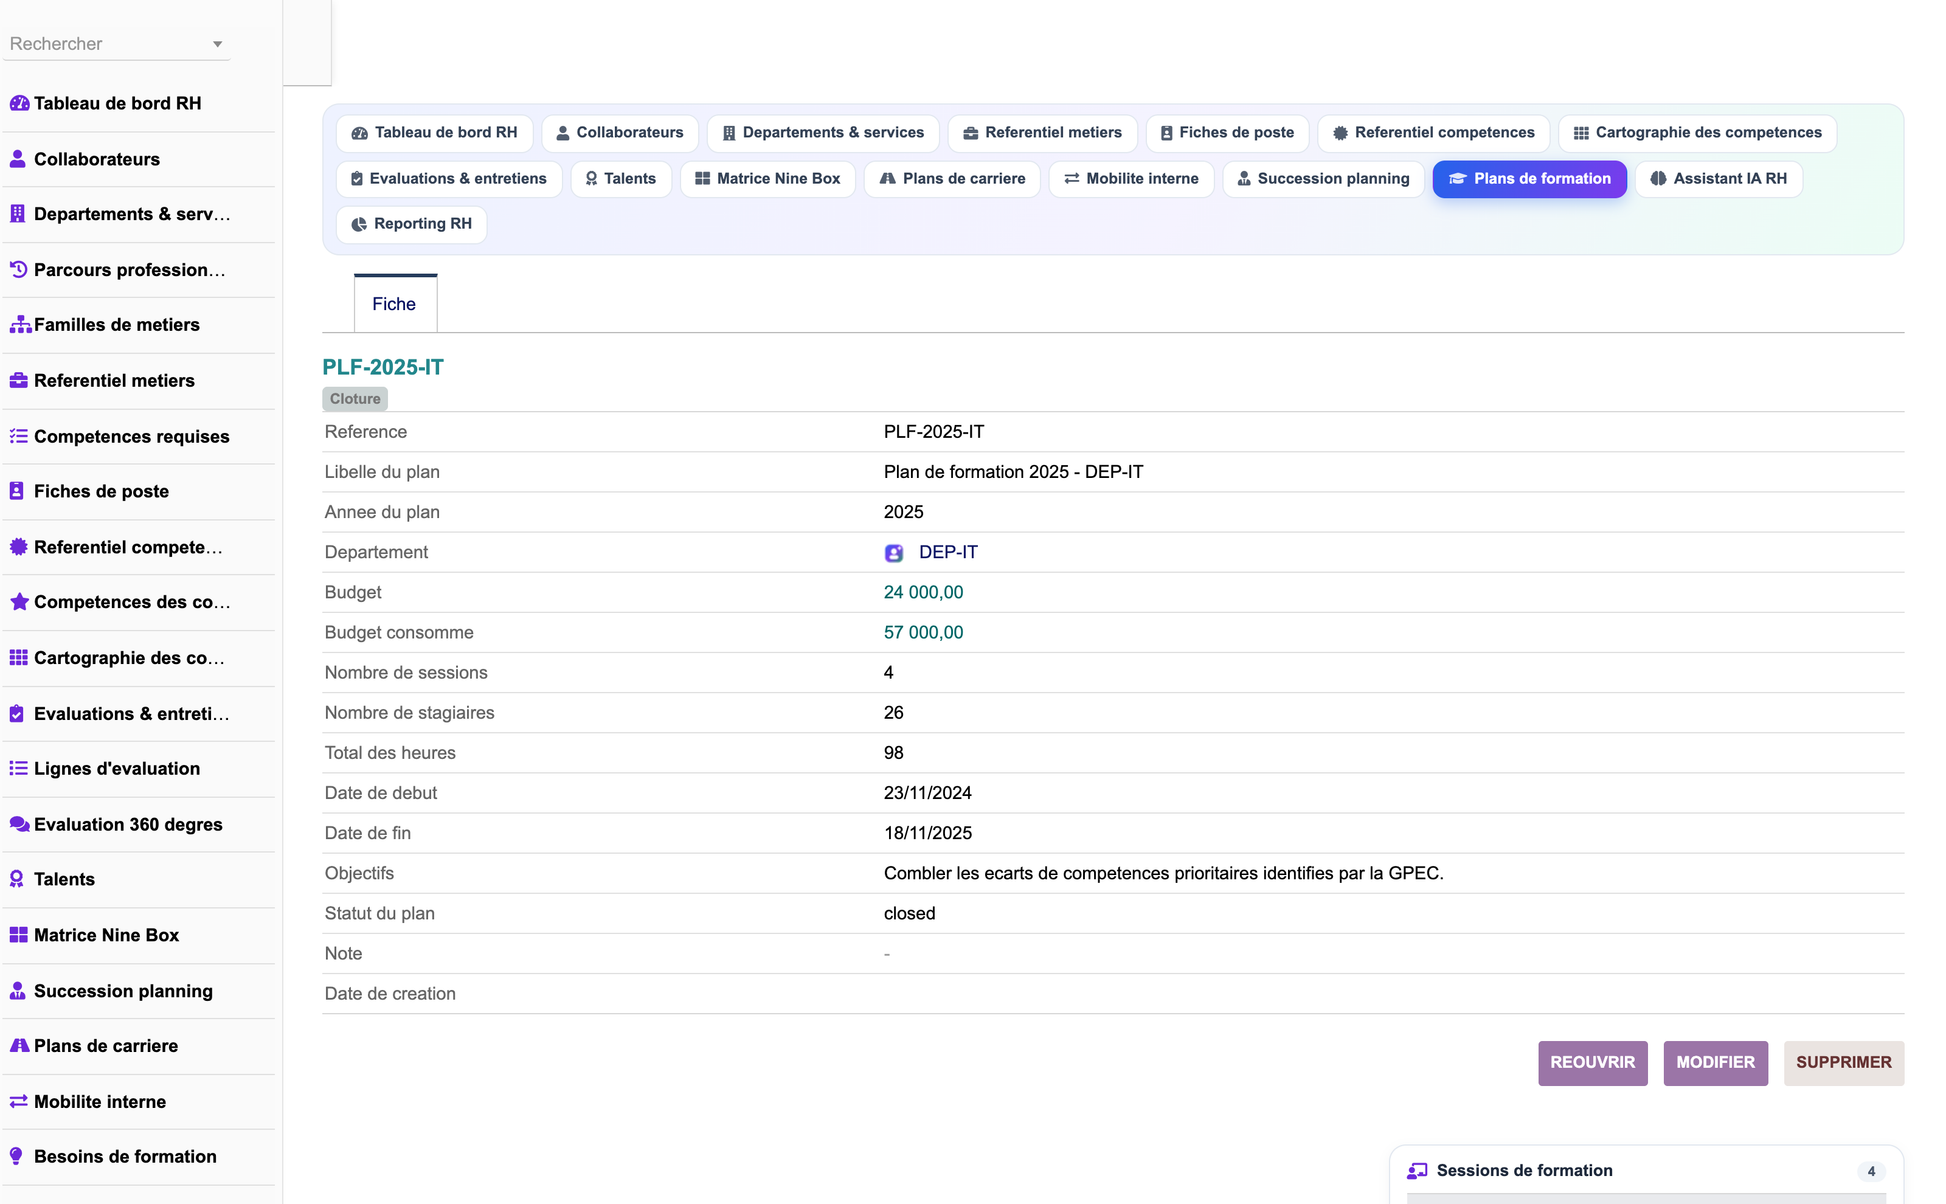Open Succession planning top menu pill
1946x1204 pixels.
[x=1324, y=179]
